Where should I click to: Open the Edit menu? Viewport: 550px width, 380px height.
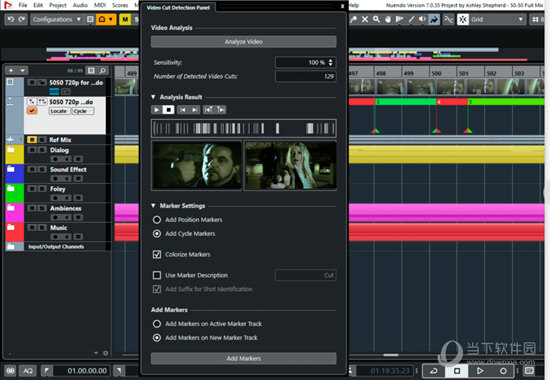pyautogui.click(x=38, y=5)
